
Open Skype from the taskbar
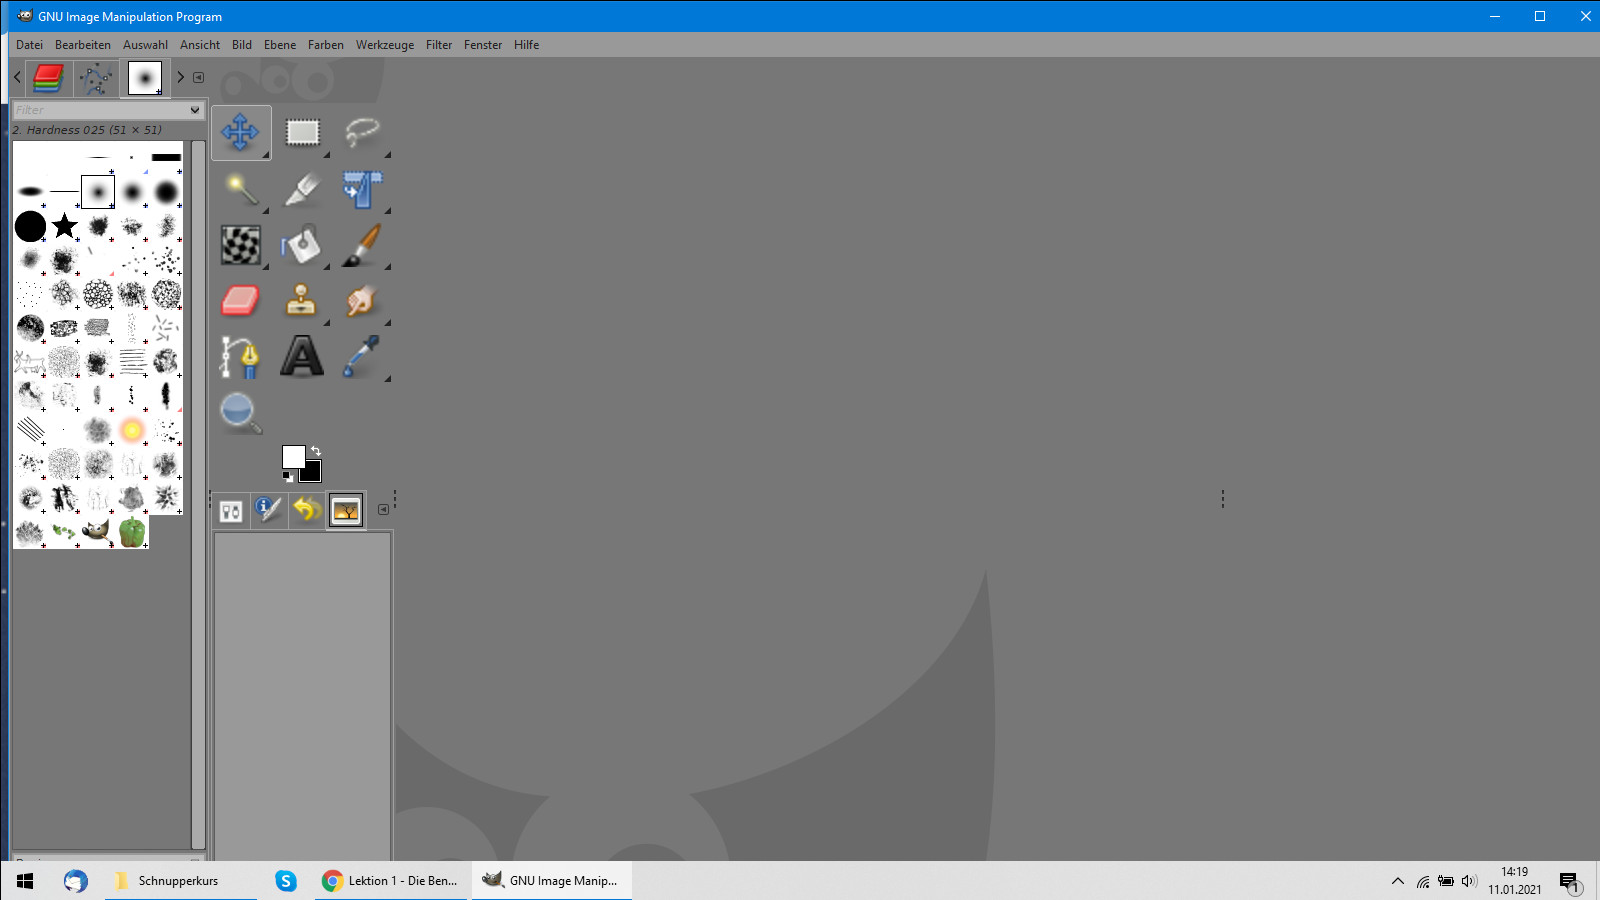286,881
